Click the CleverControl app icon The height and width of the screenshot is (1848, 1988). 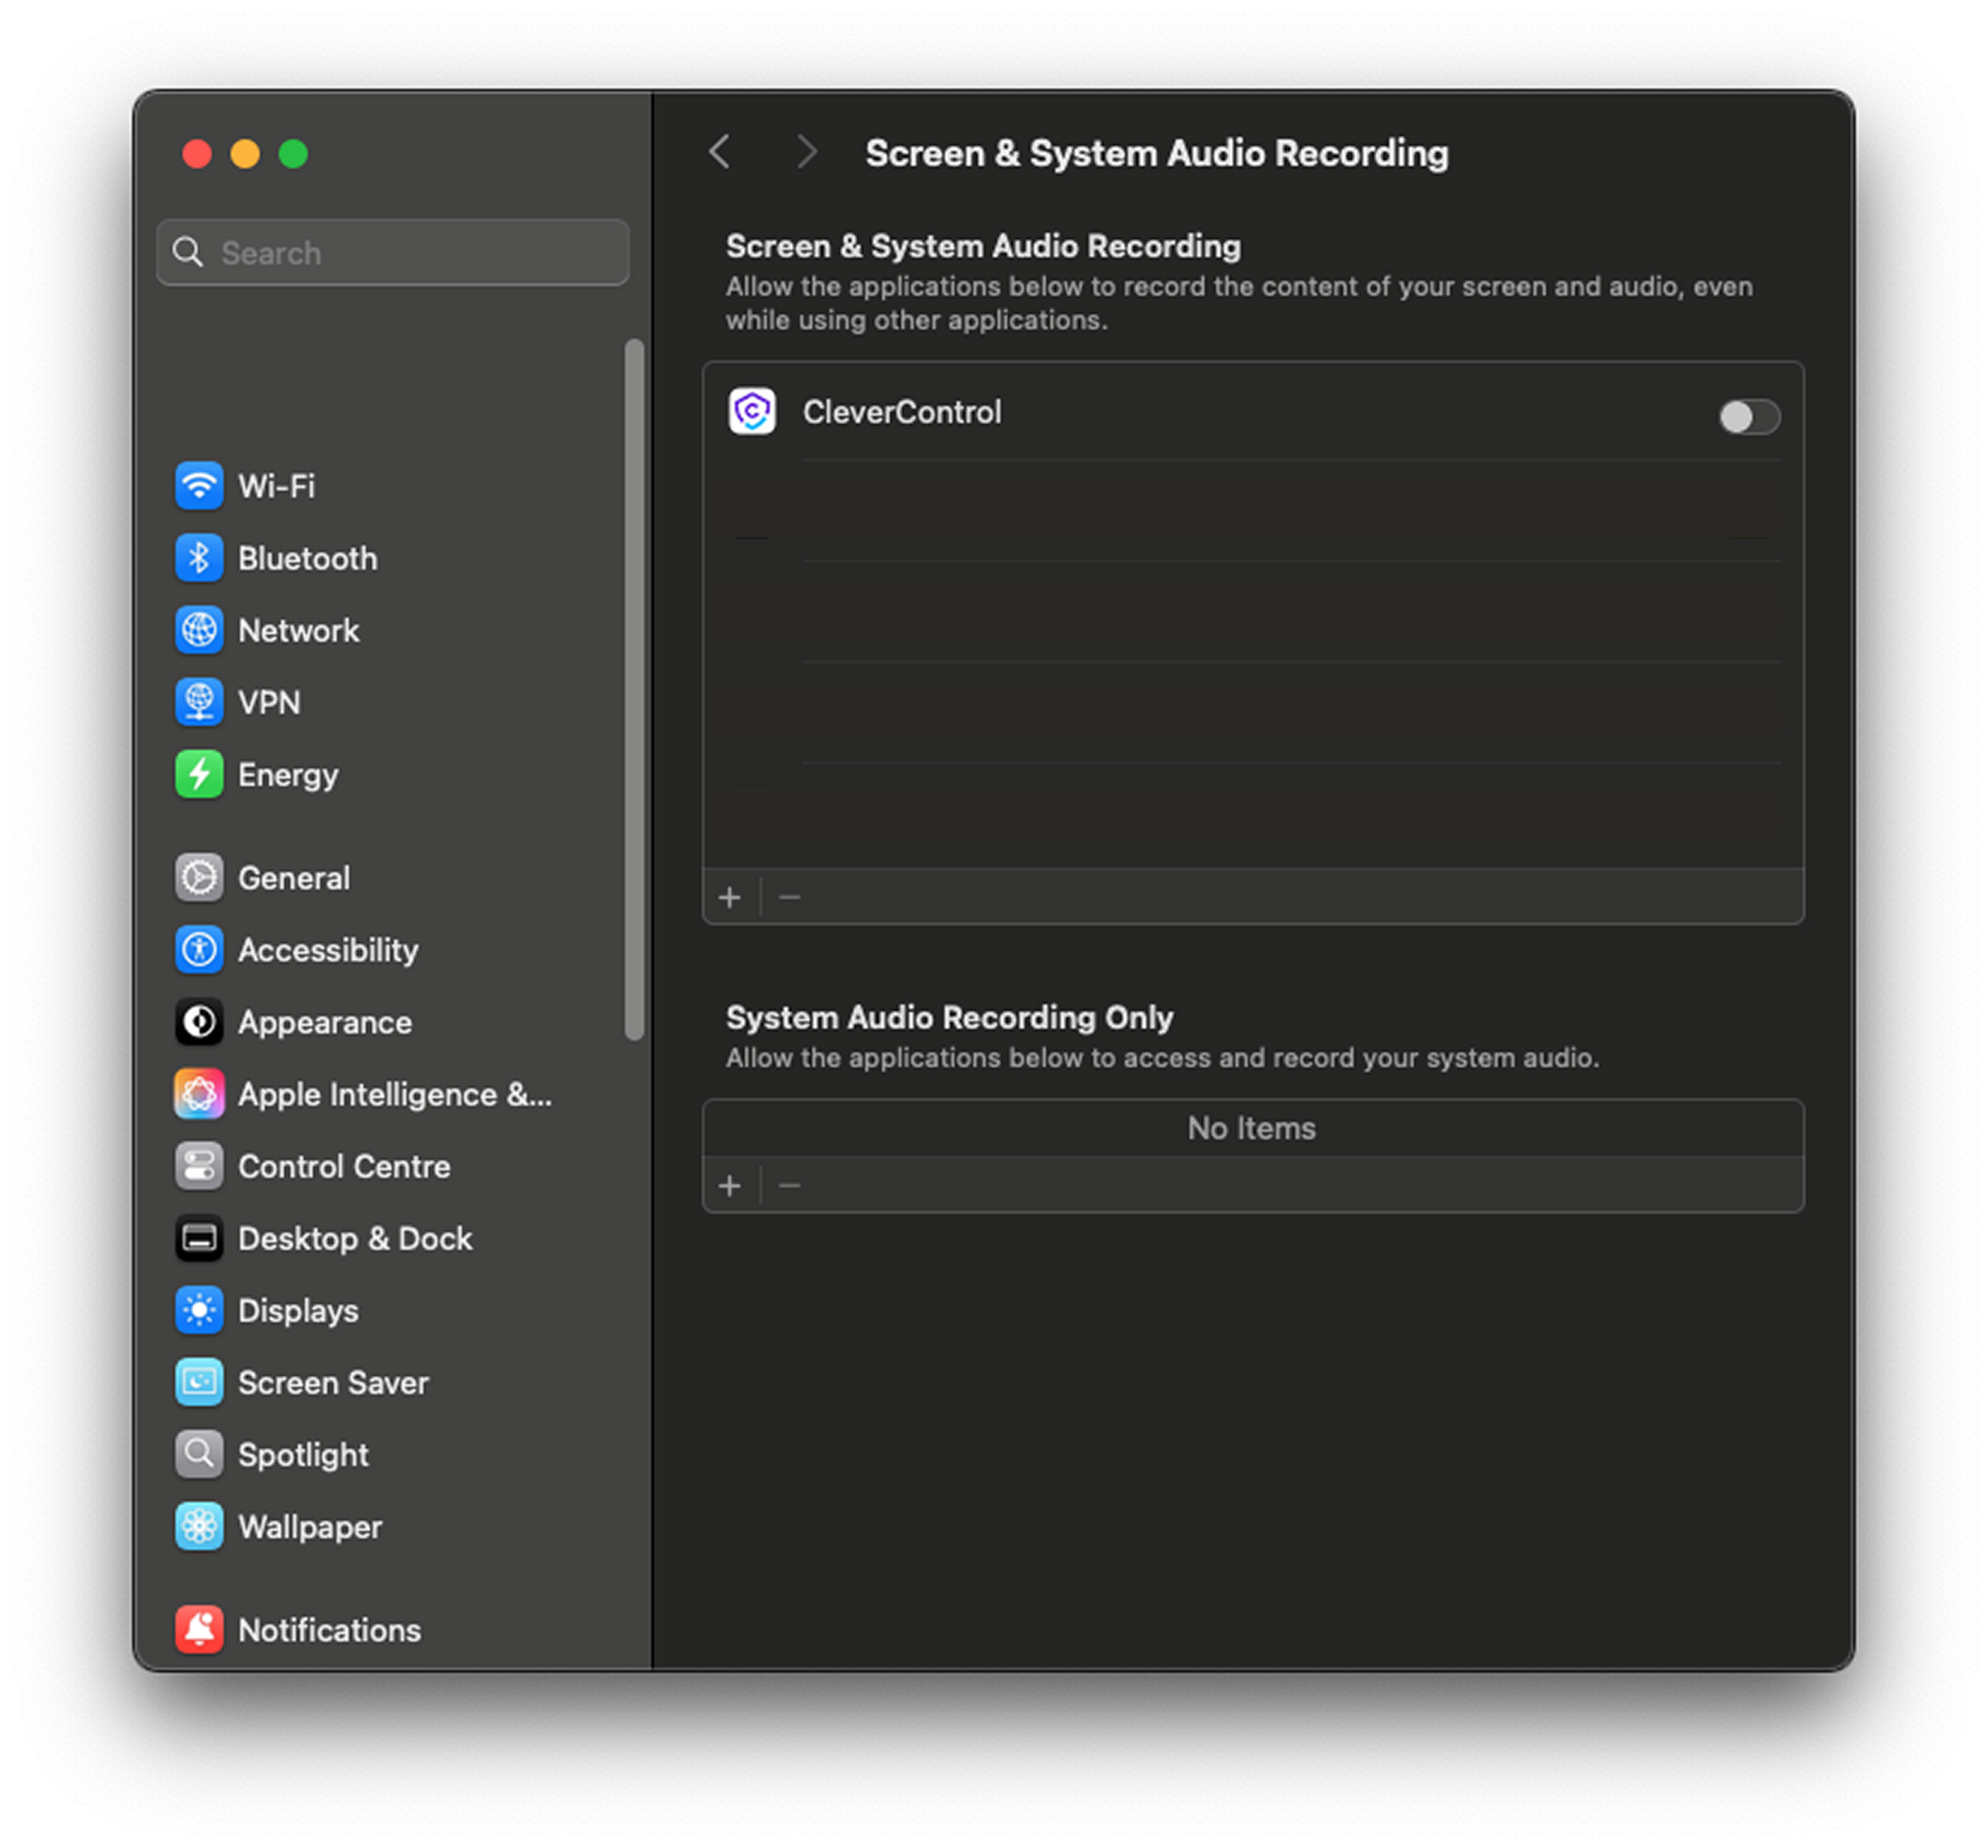(x=752, y=412)
